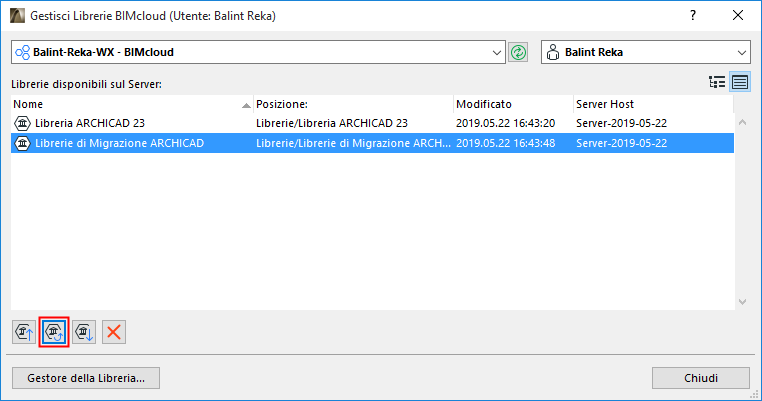Close the Gestisci Librerie BIMcloud dialog
Image resolution: width=762 pixels, height=401 pixels.
tap(738, 16)
